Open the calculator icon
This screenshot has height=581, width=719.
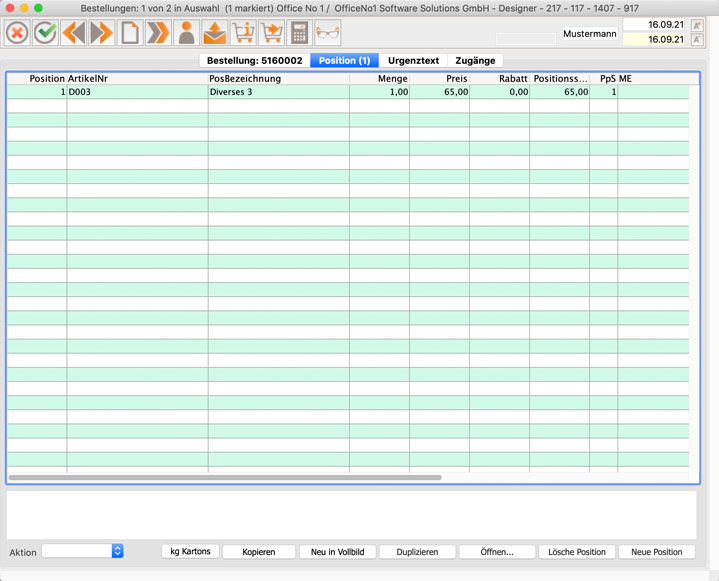(x=299, y=33)
